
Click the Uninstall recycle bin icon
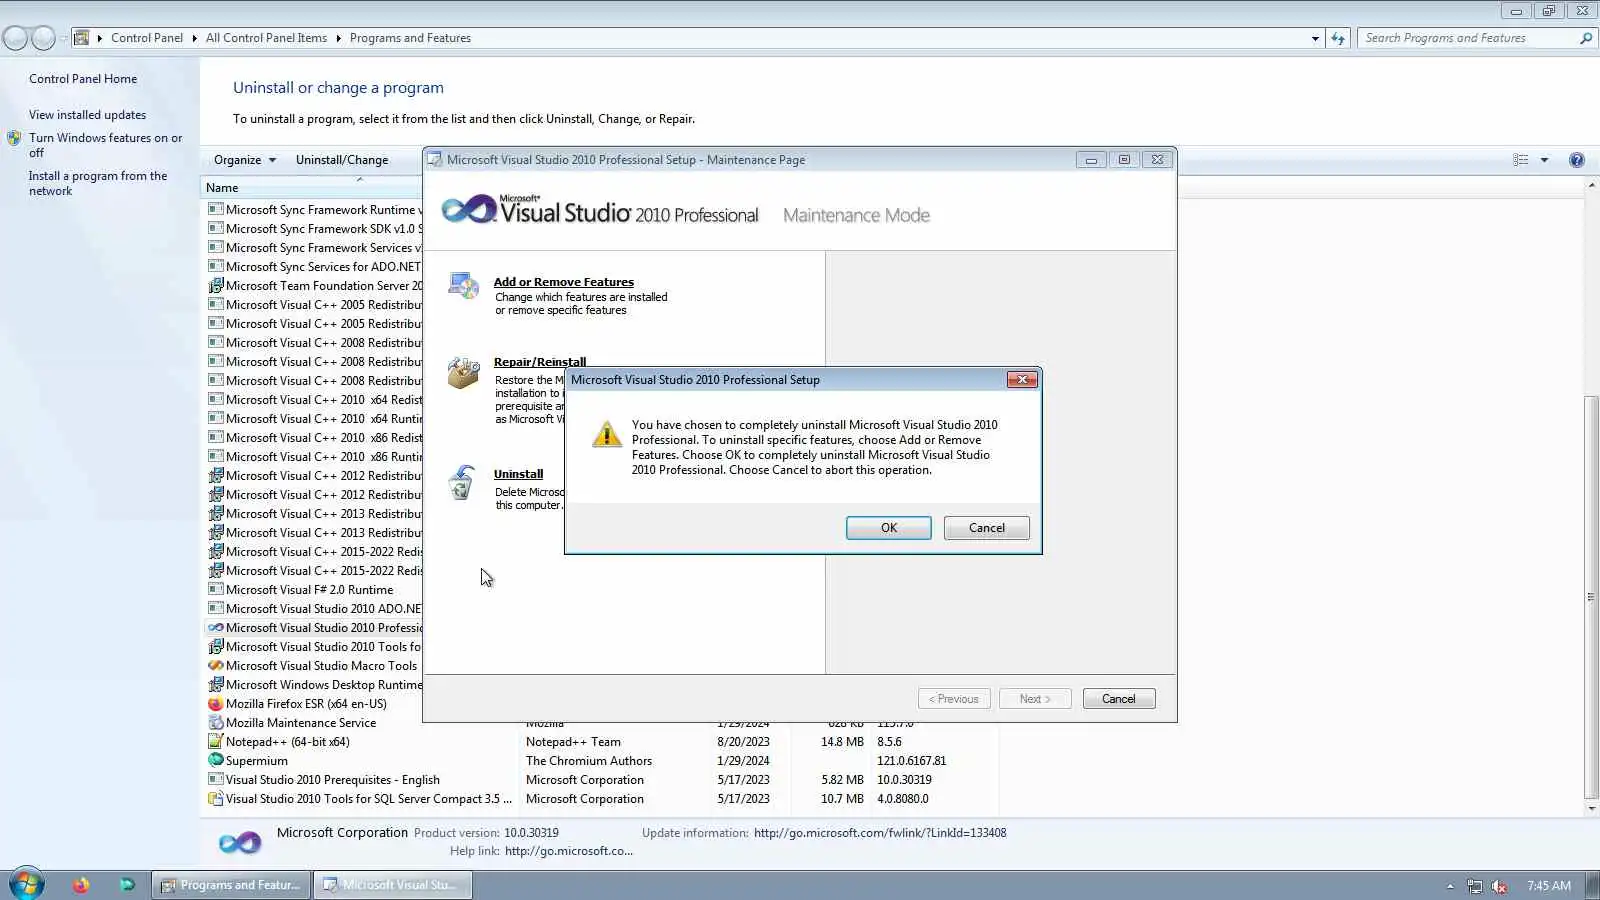(462, 482)
